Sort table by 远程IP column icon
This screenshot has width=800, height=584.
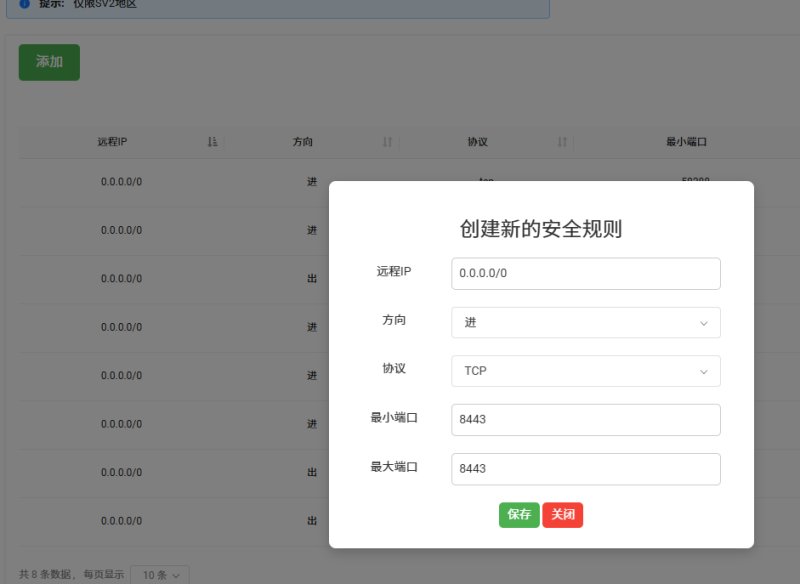tap(212, 142)
